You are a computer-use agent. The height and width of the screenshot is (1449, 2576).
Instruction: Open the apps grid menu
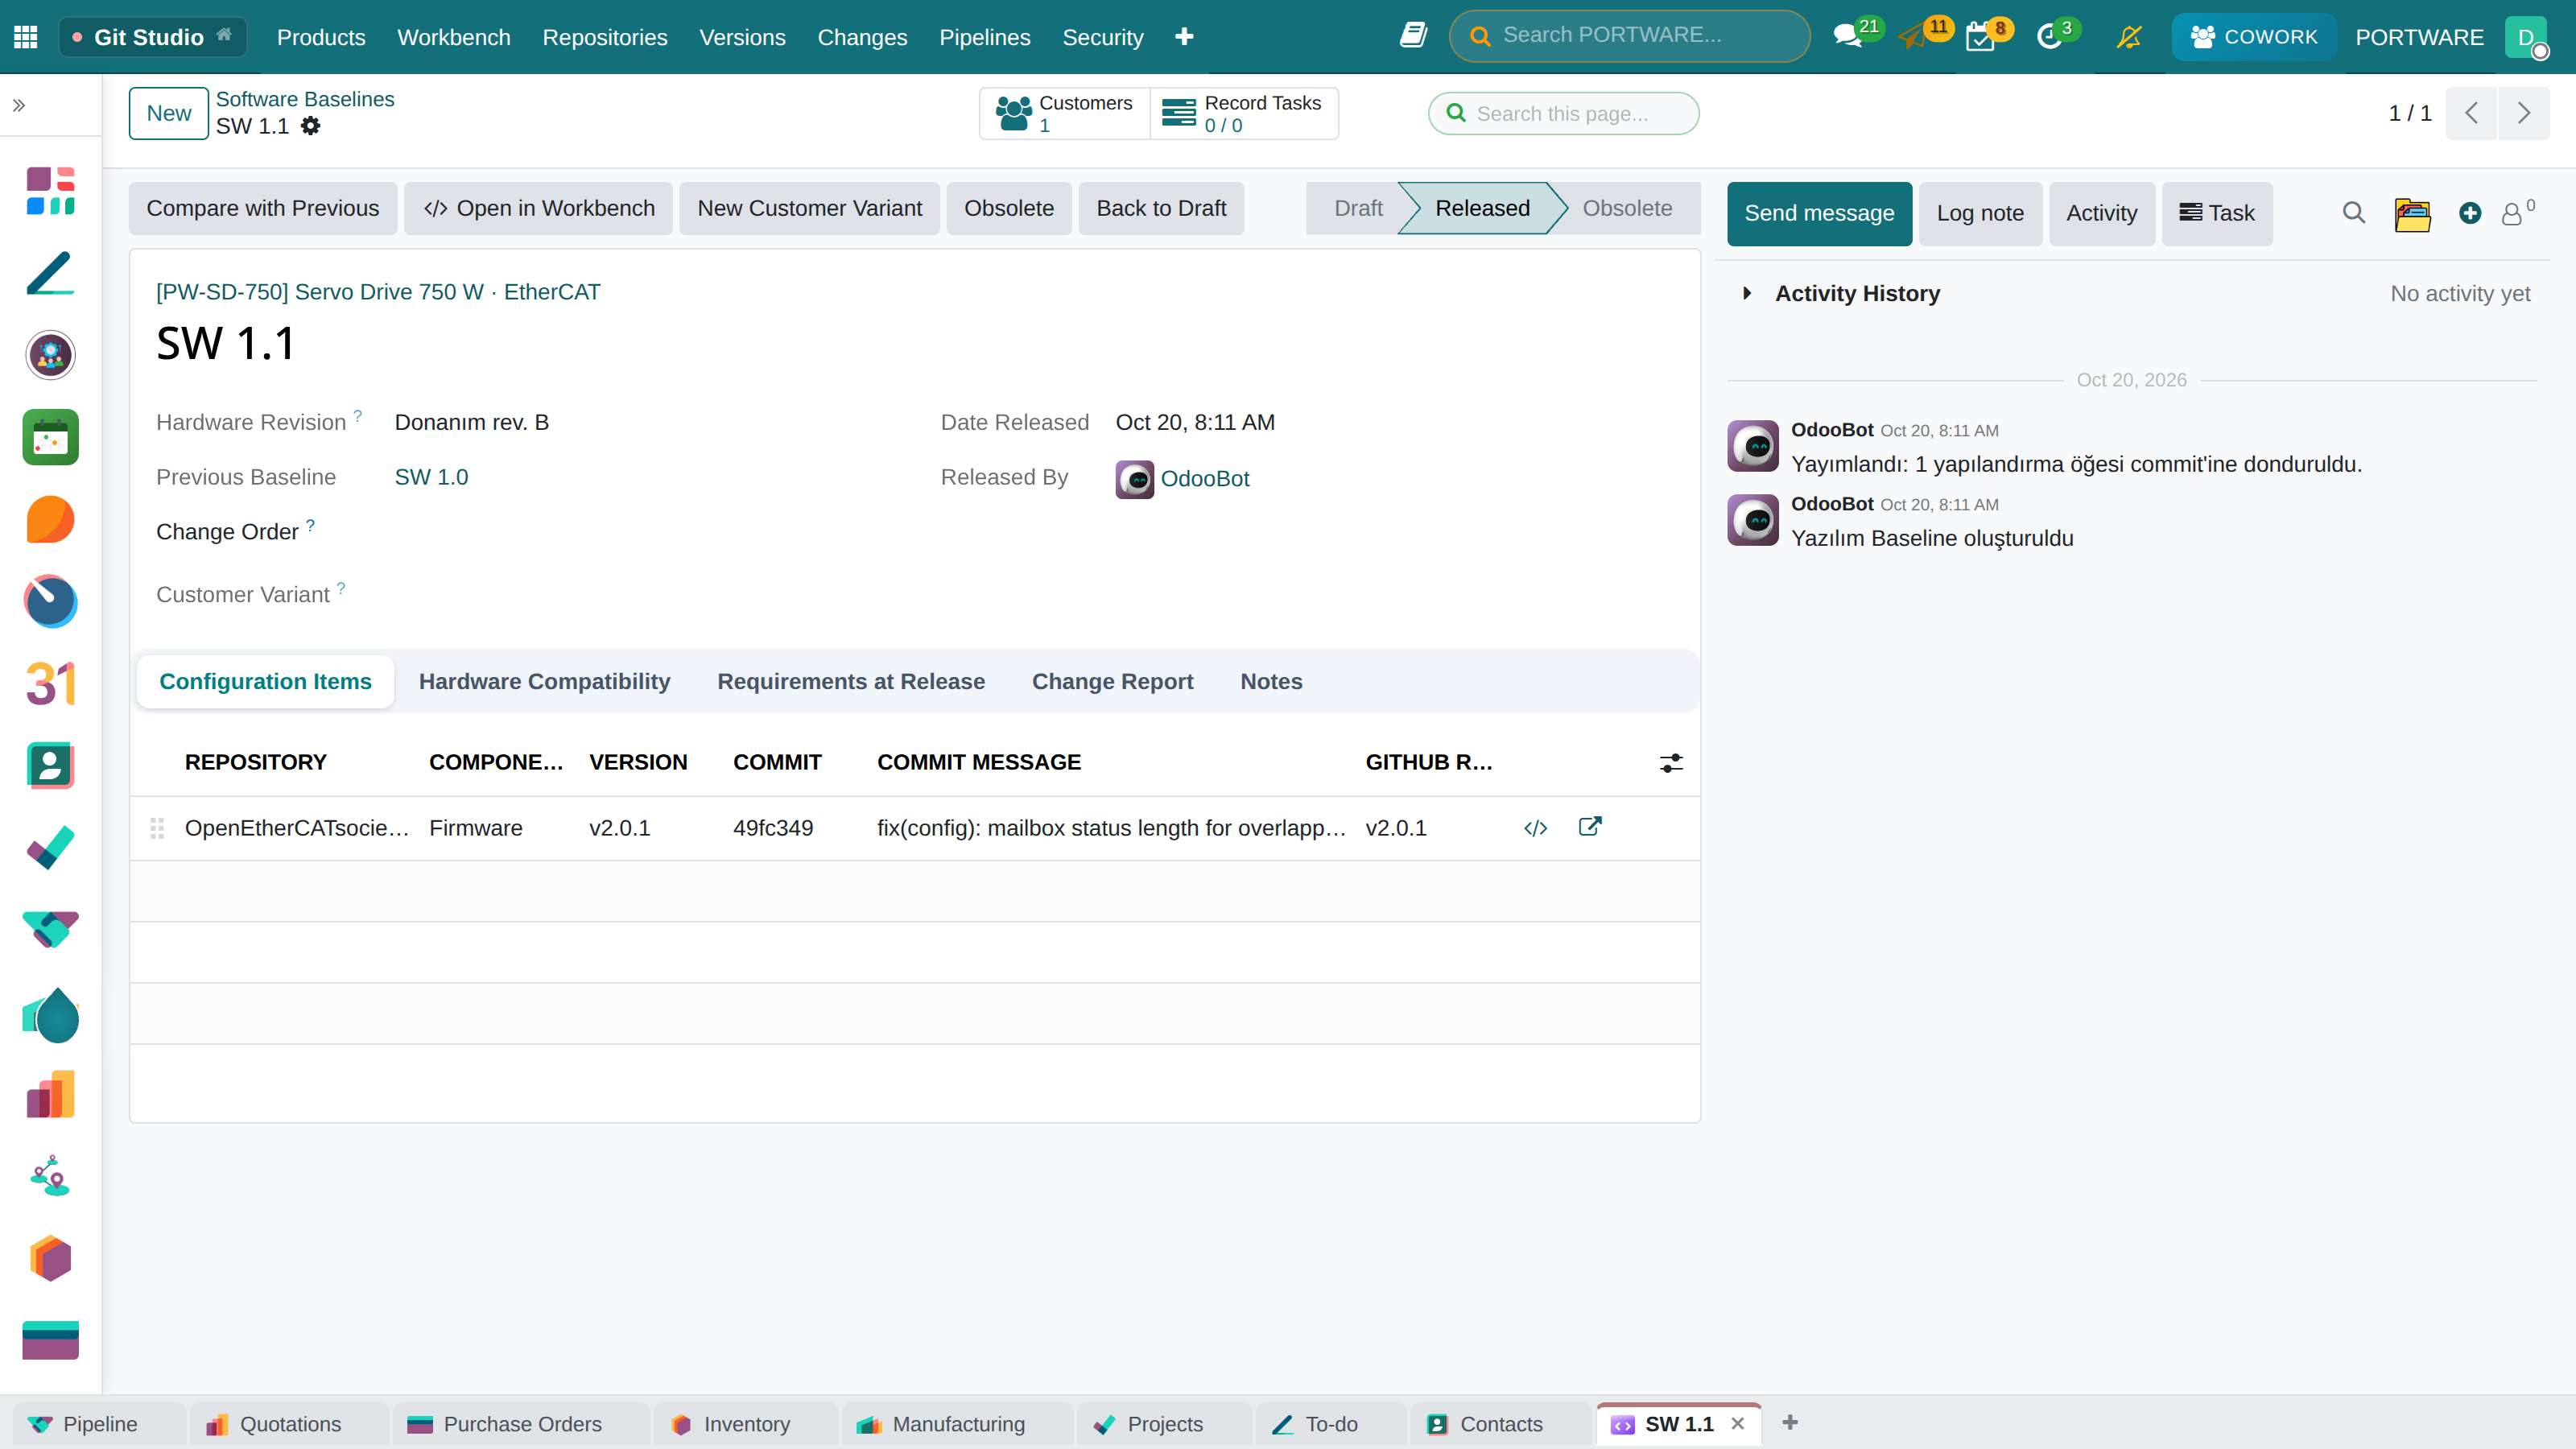point(26,37)
